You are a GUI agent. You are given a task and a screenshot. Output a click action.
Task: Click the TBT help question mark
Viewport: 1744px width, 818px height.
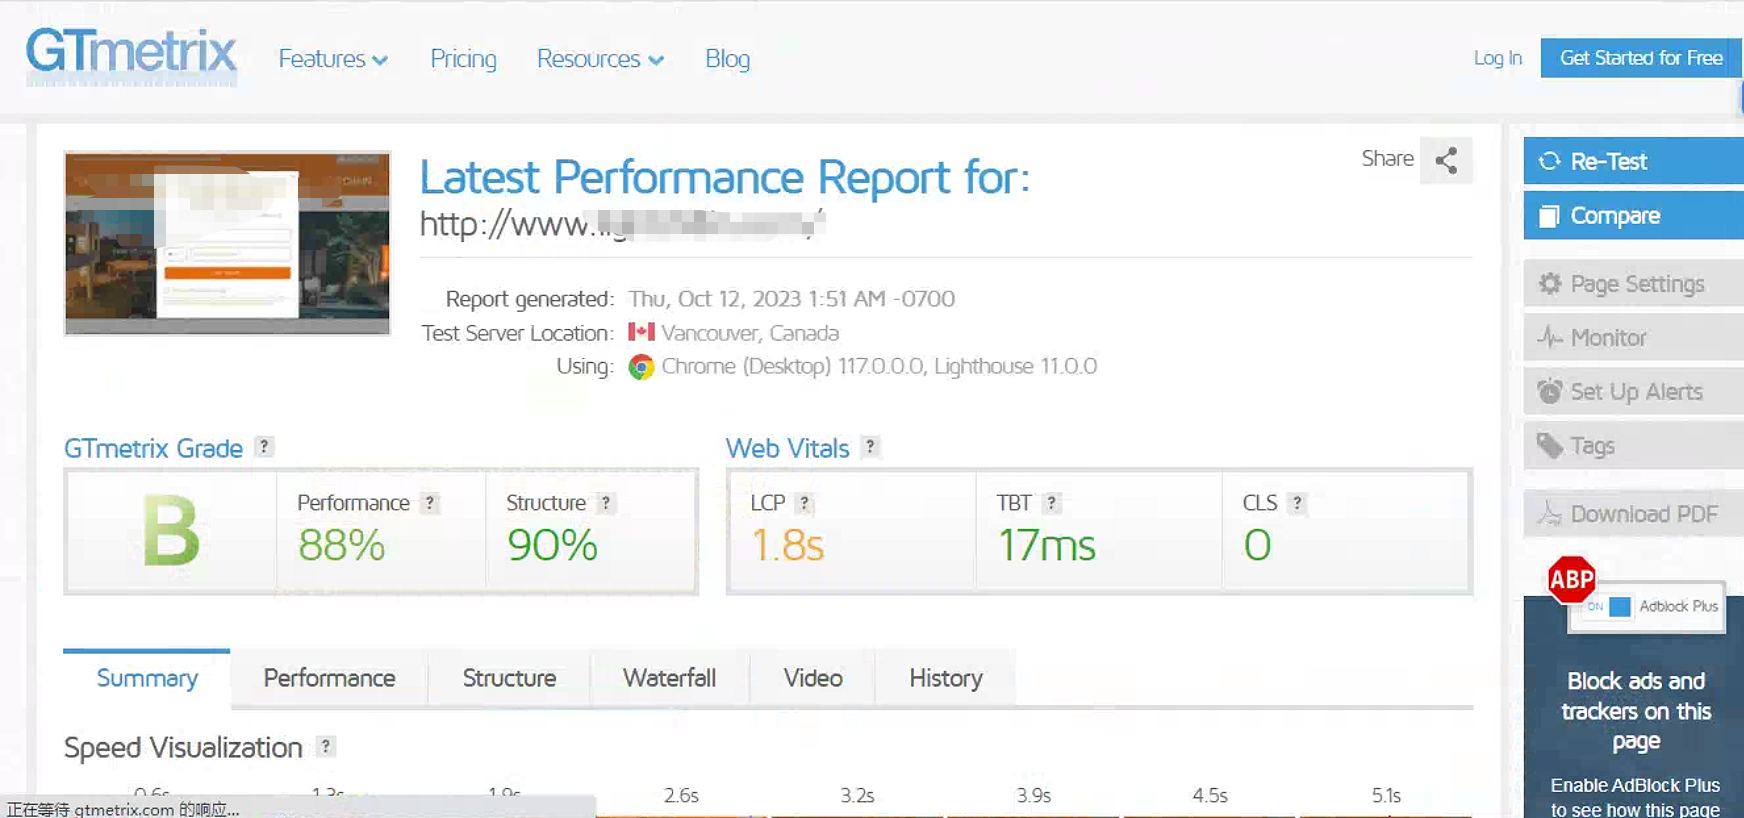1051,503
